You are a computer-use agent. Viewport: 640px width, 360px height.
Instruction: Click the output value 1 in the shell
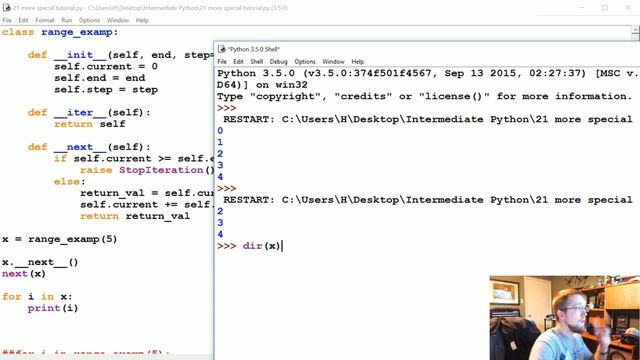tap(220, 142)
